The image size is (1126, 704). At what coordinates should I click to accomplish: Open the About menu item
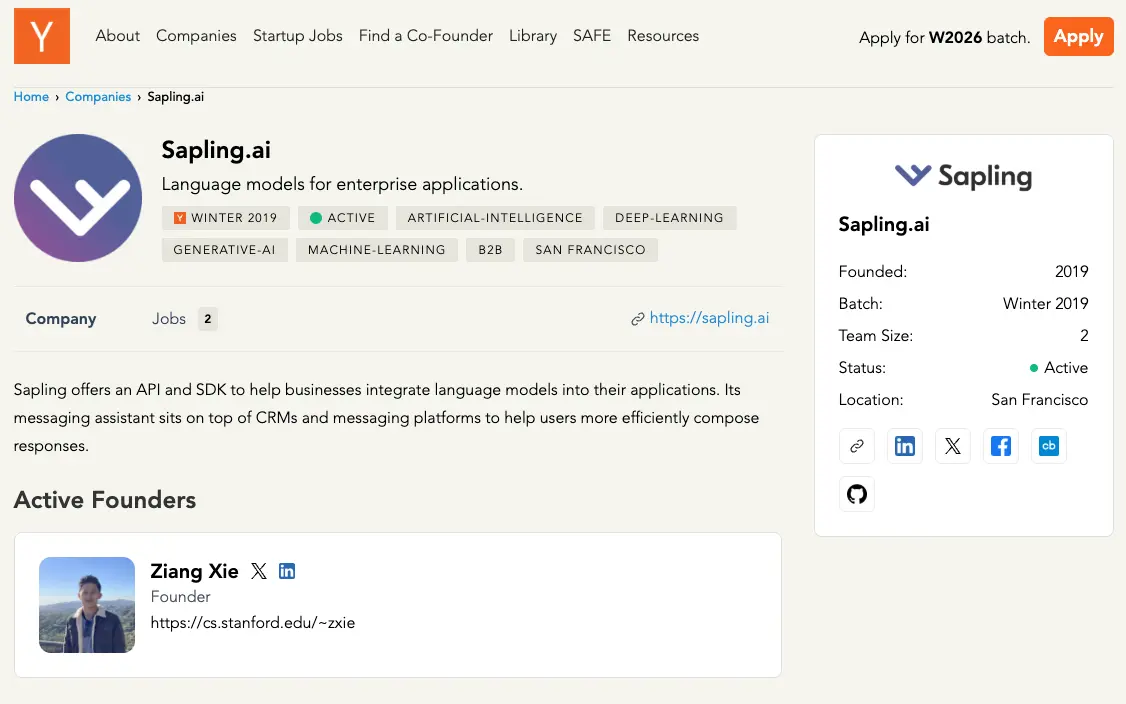pos(118,36)
